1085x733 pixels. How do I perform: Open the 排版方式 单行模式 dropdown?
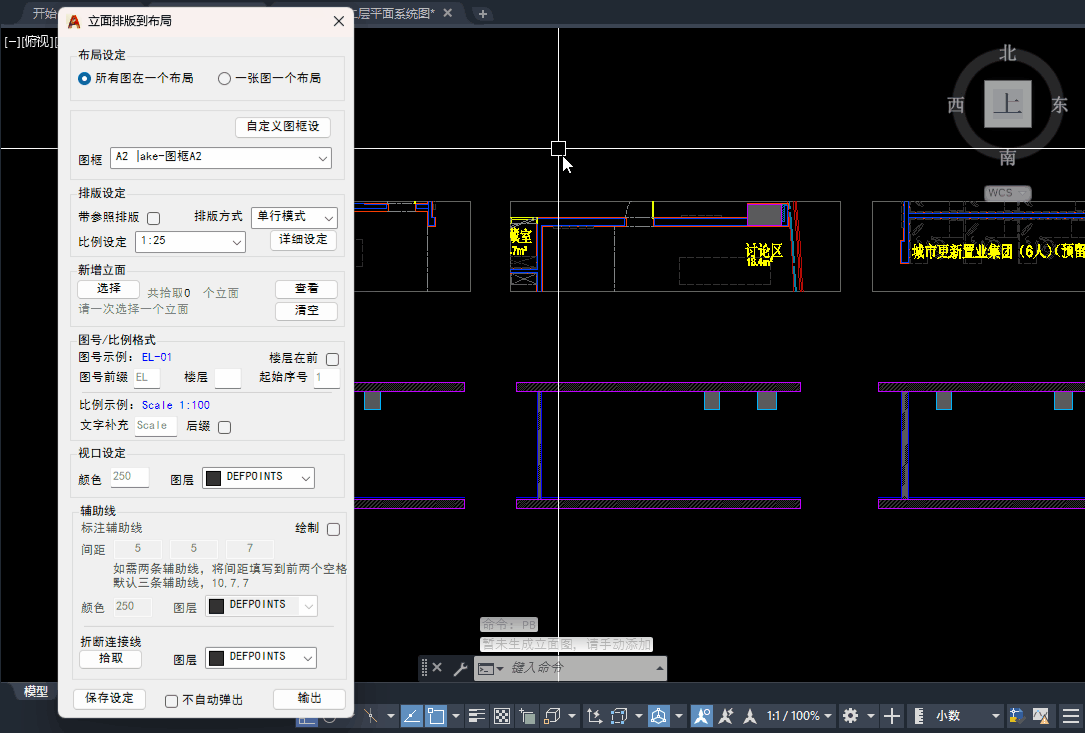[x=295, y=217]
